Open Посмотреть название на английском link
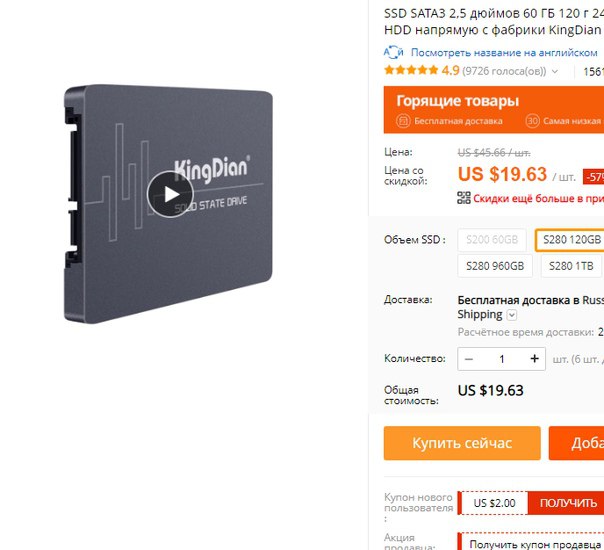The width and height of the screenshot is (604, 550). pyautogui.click(x=504, y=52)
